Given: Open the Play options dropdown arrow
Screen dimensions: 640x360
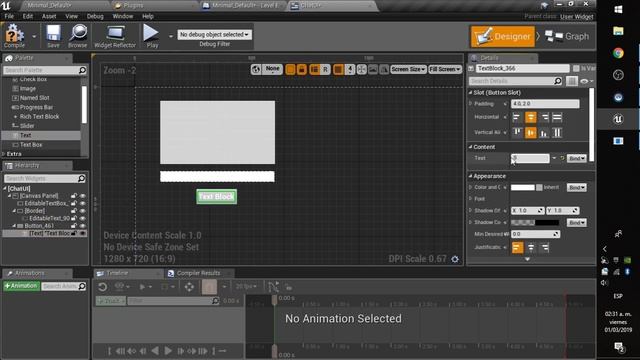Looking at the screenshot, I should pyautogui.click(x=171, y=36).
